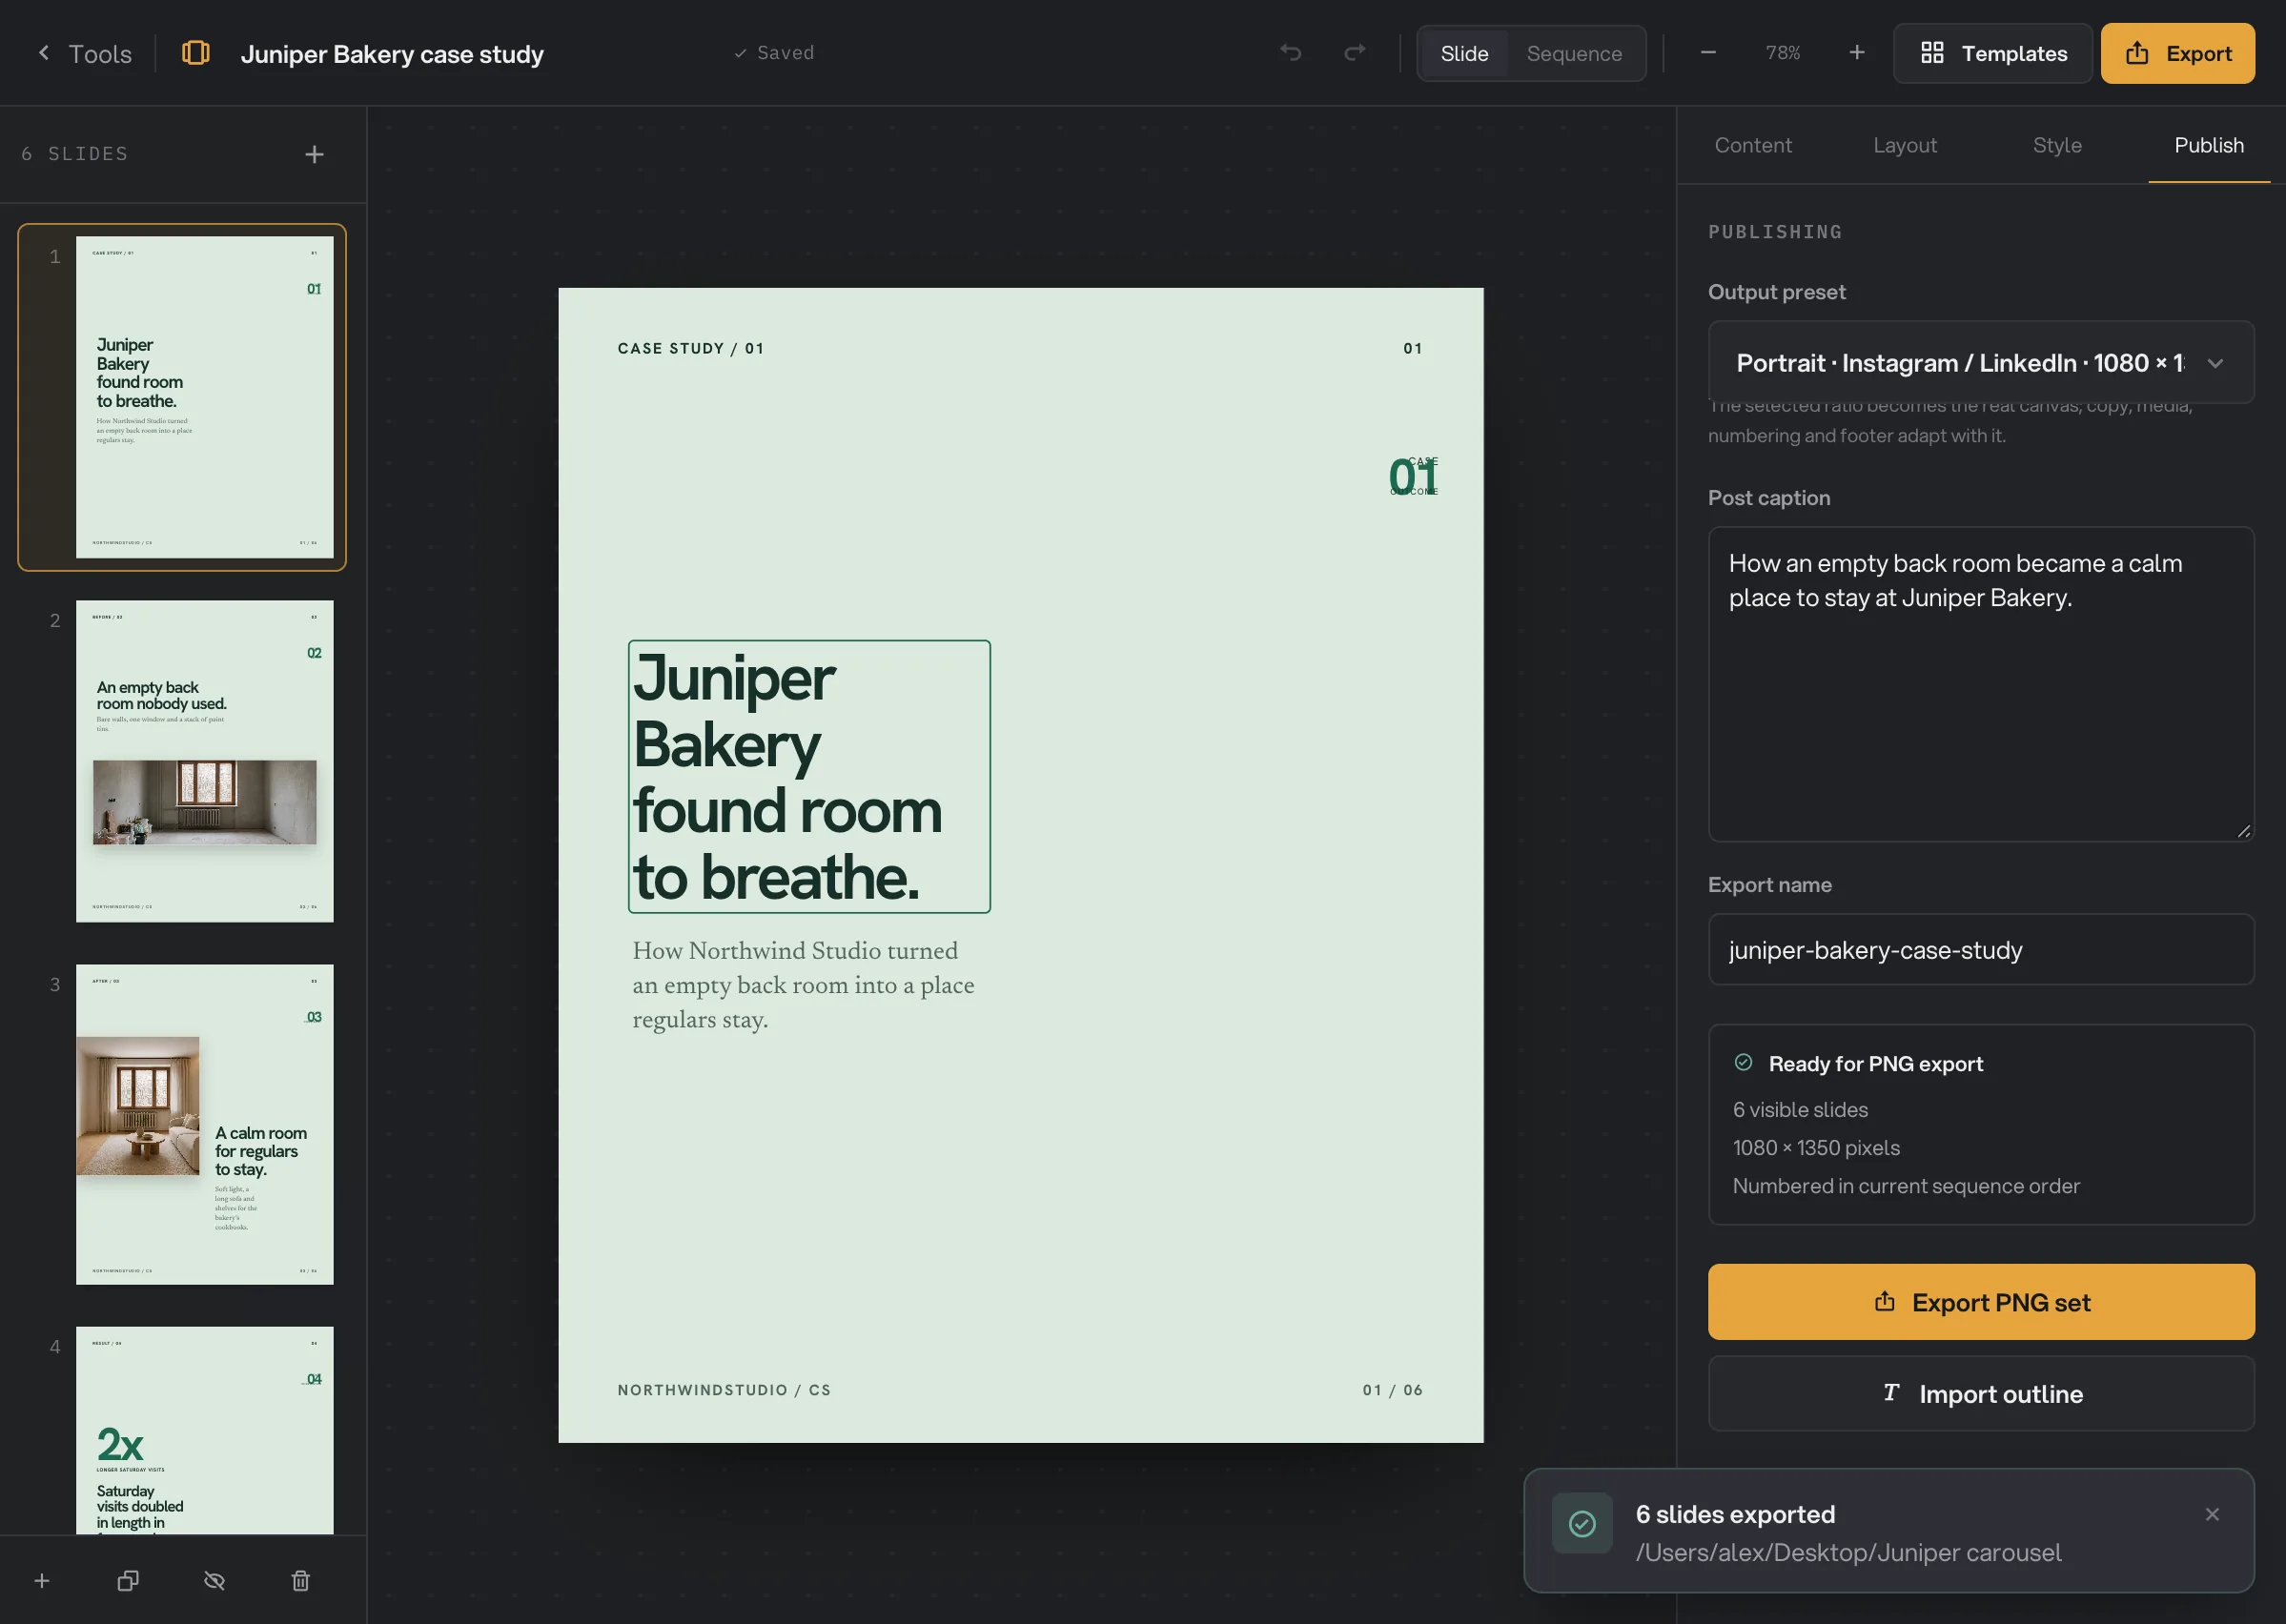Screen dimensions: 2286x1624
Task: Switch to Sequence view mode
Action: [x=1574, y=53]
